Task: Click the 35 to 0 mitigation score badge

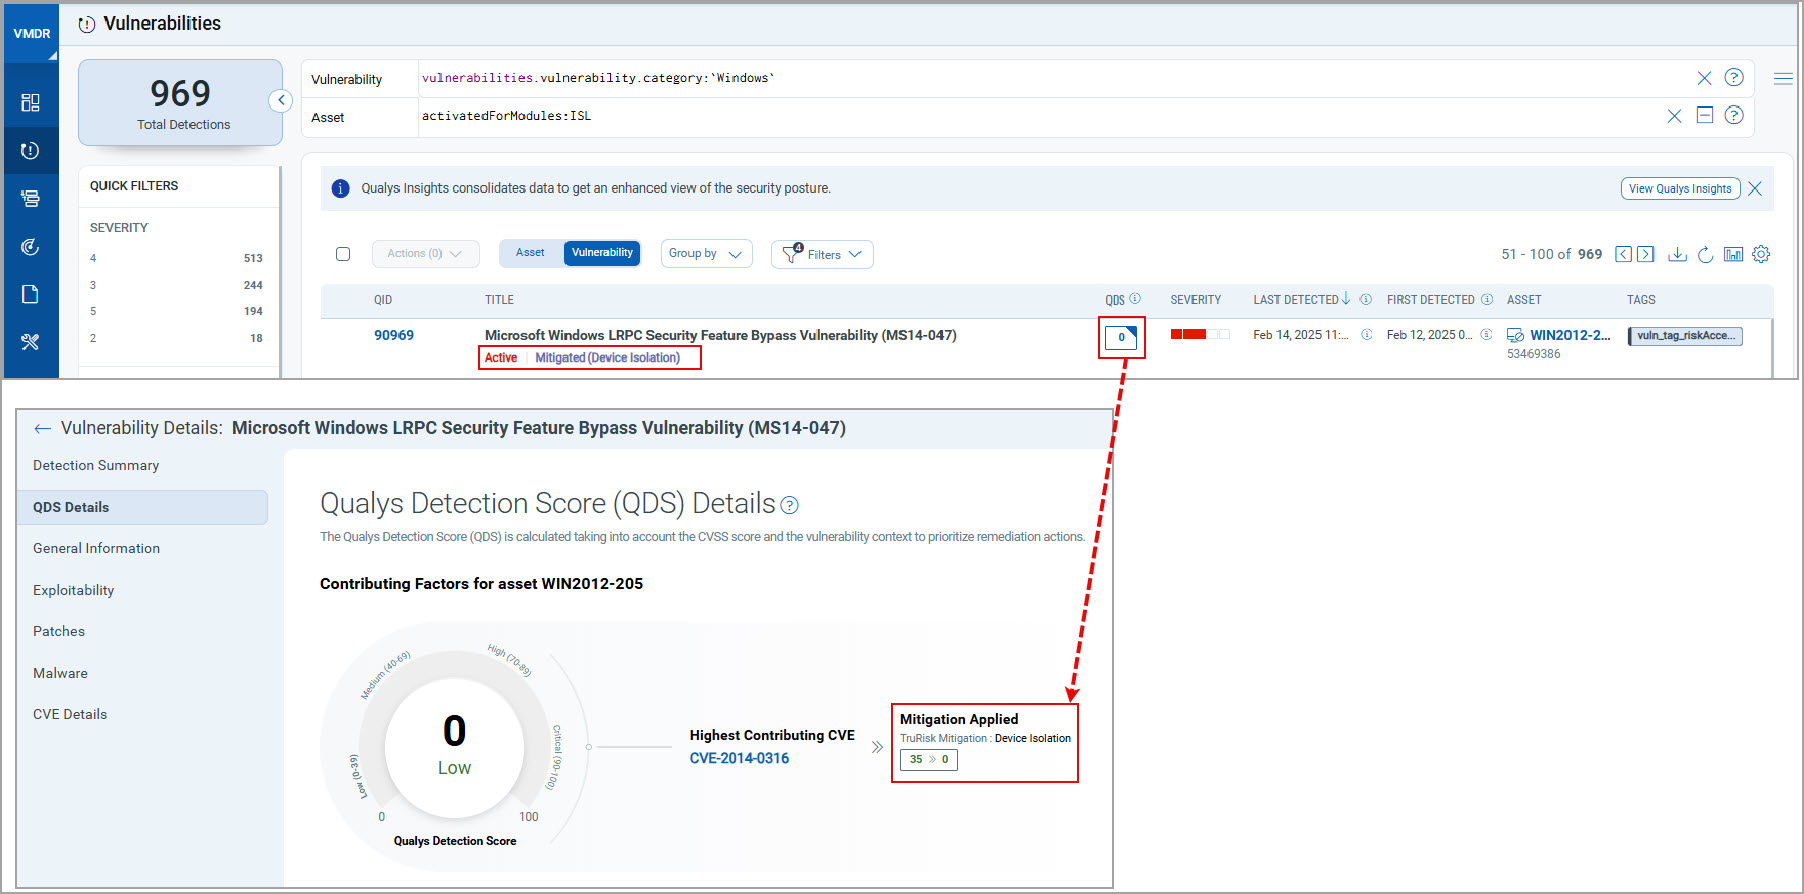Action: (929, 760)
